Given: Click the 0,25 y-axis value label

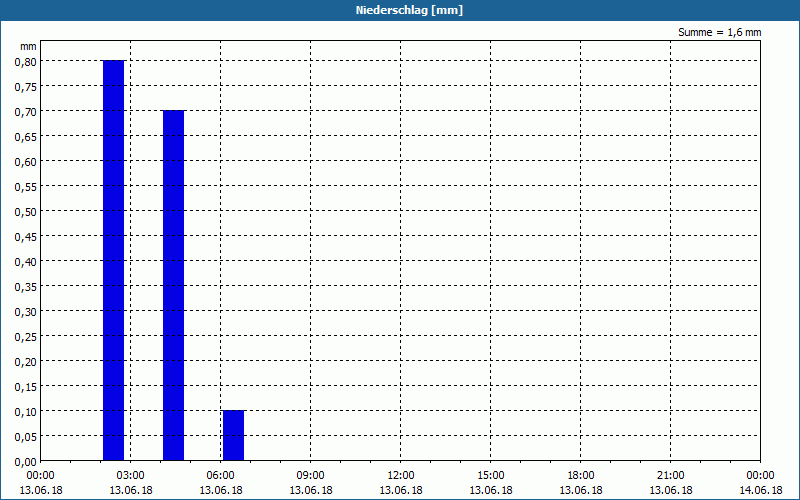Looking at the screenshot, I should tap(26, 337).
